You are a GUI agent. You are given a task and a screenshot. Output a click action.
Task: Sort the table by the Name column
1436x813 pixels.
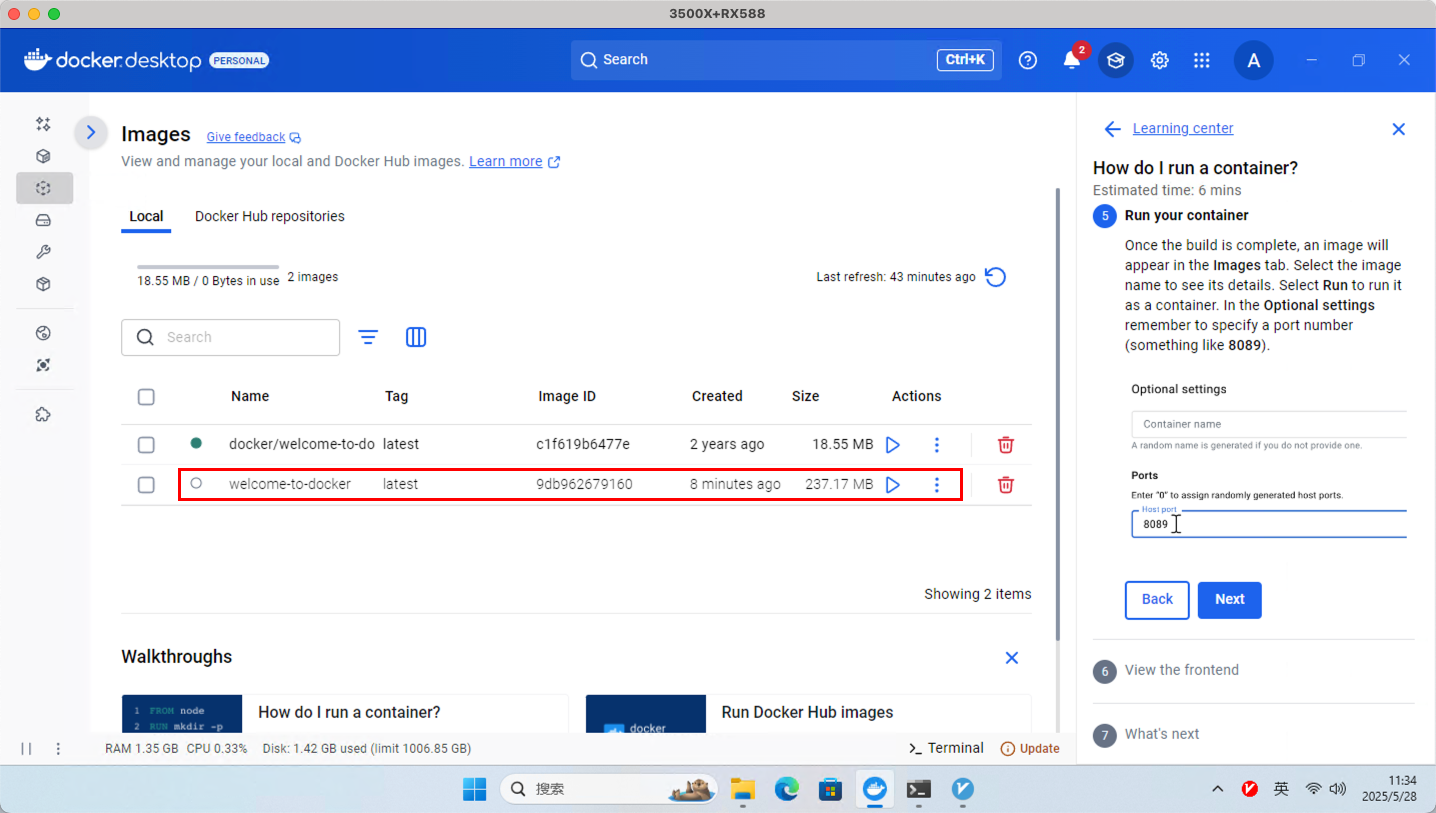[x=250, y=396]
